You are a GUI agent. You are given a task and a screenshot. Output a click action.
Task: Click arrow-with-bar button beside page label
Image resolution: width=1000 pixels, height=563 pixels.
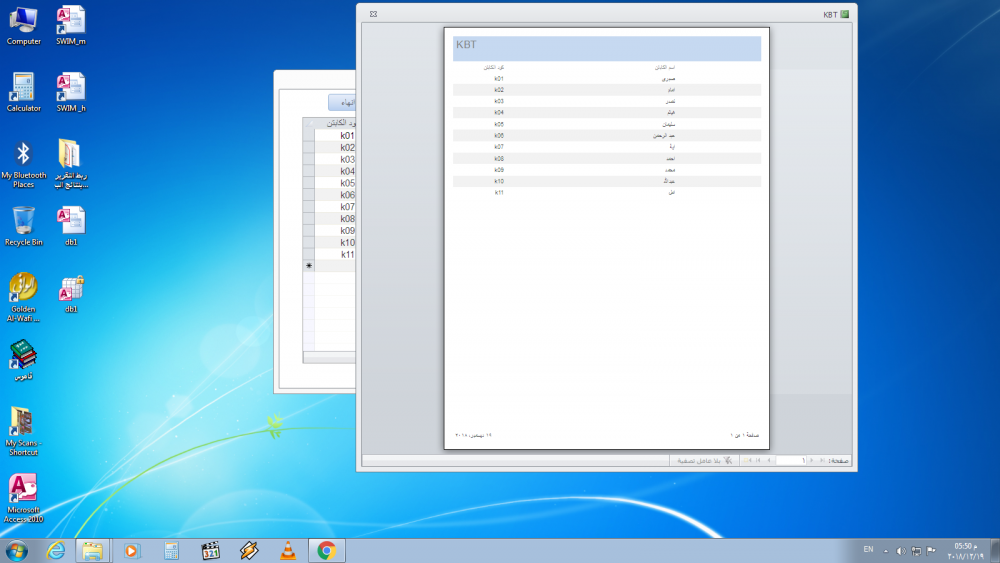click(822, 460)
